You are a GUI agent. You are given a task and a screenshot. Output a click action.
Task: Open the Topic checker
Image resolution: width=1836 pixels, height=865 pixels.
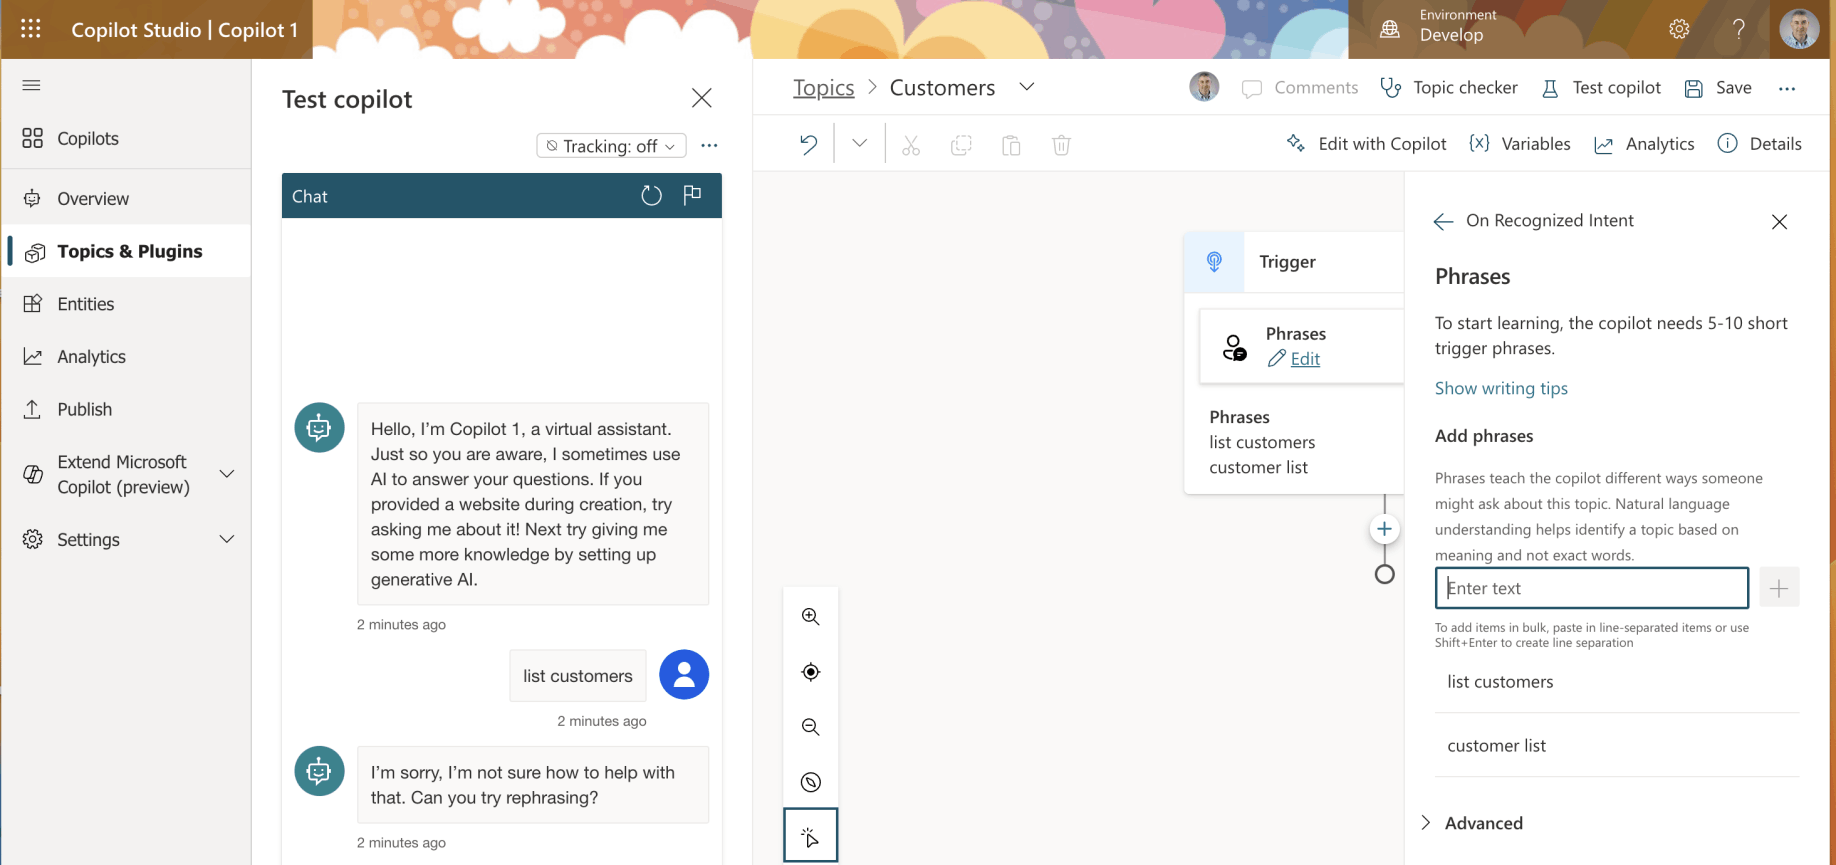[x=1449, y=88]
